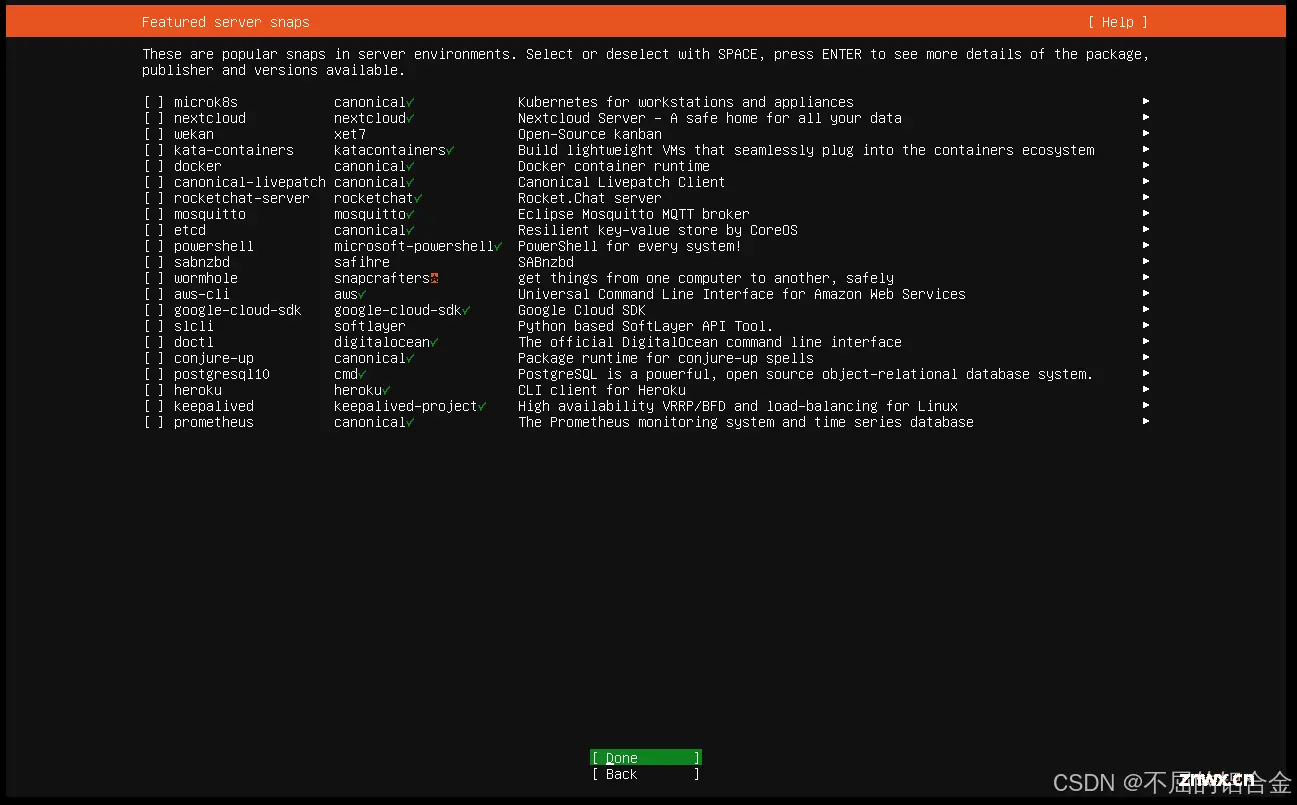The image size is (1297, 805).
Task: Click publisher name xet7
Action: (350, 134)
